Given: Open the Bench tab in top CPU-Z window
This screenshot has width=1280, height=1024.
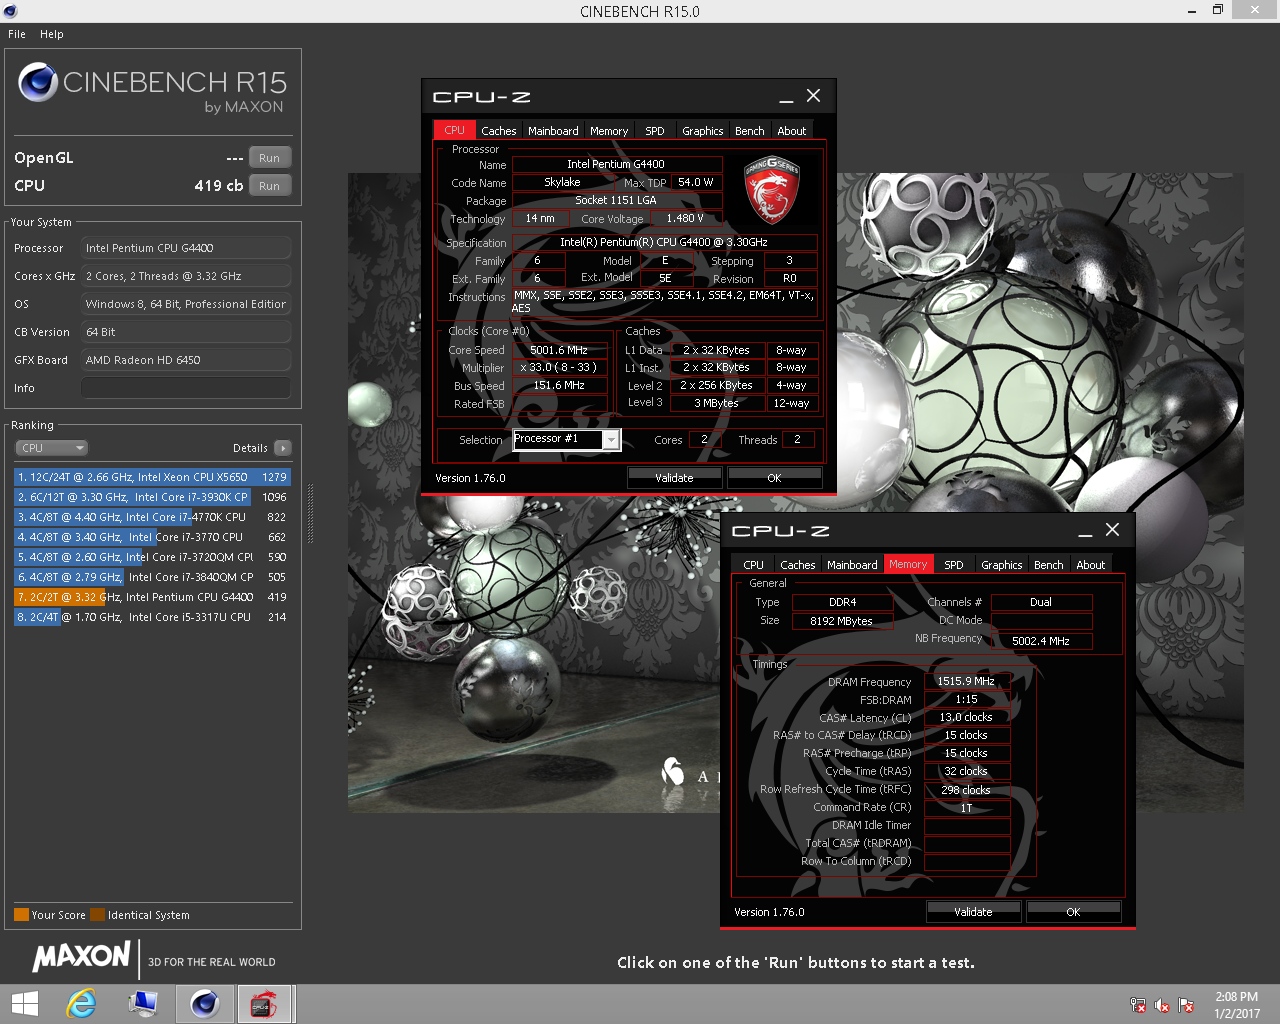Looking at the screenshot, I should 750,131.
